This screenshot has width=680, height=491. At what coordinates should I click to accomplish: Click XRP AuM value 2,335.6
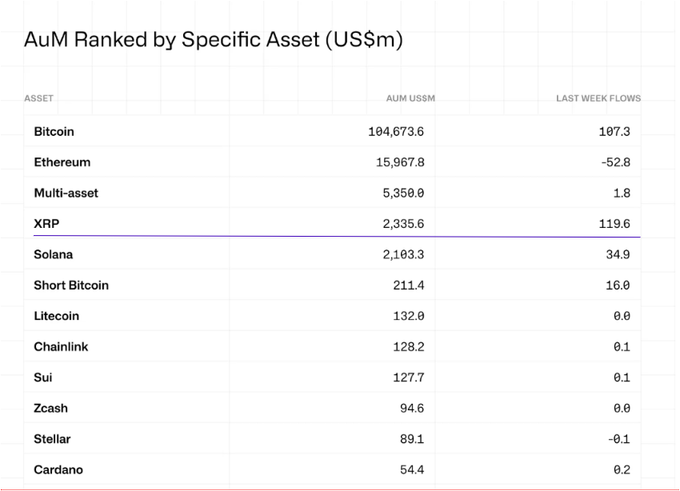(403, 224)
